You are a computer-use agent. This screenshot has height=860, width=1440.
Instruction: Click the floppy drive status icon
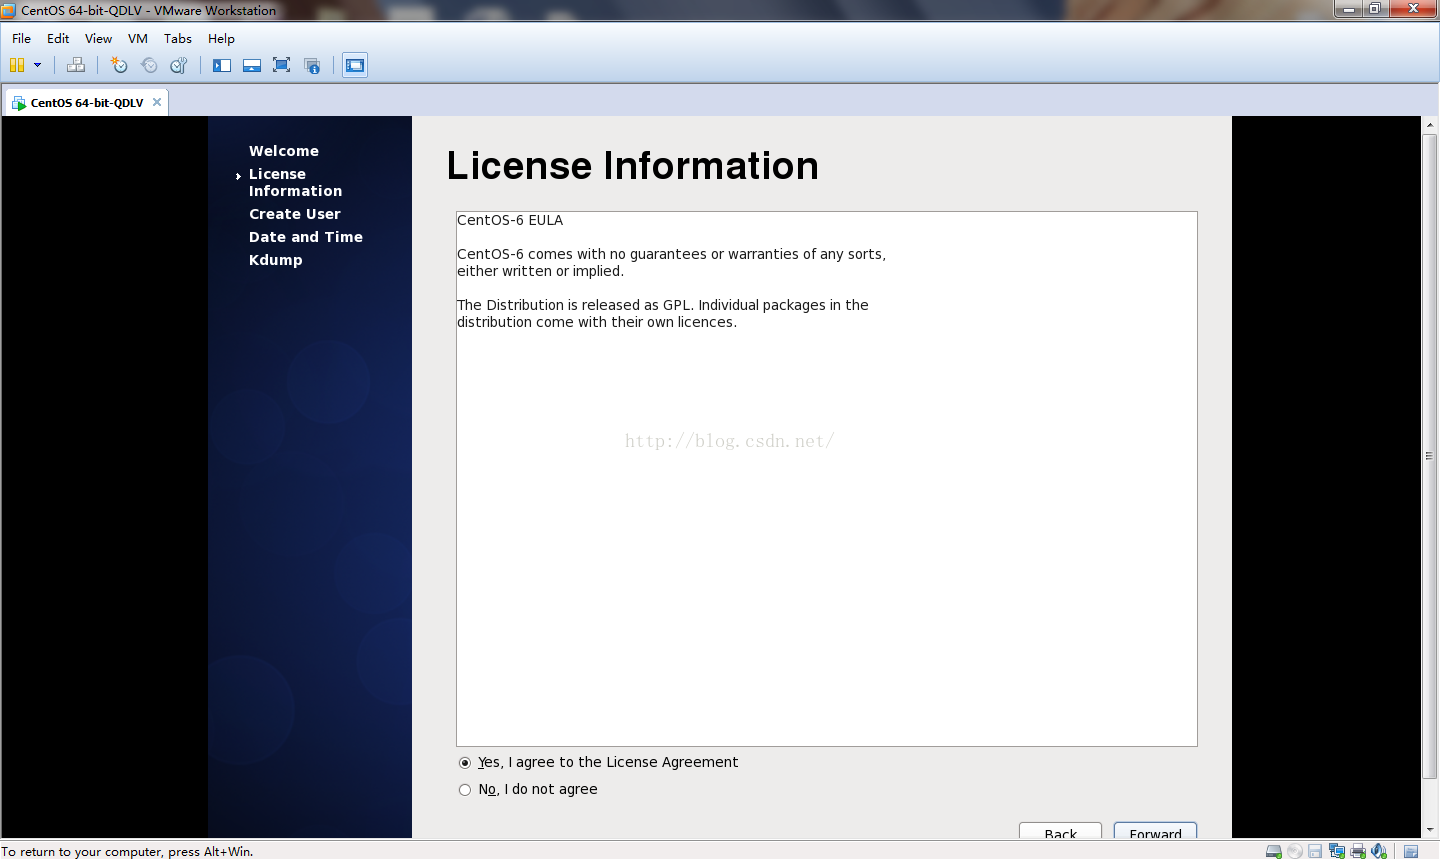[x=1315, y=851]
